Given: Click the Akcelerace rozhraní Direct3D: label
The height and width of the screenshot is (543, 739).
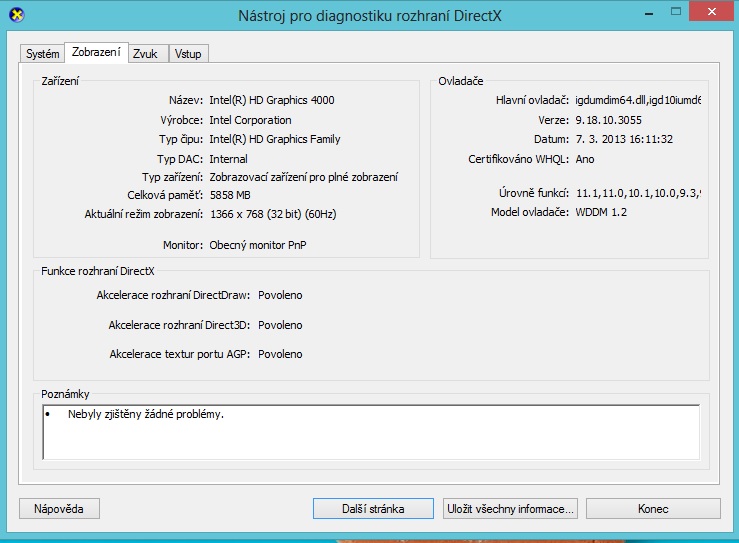Looking at the screenshot, I should (179, 325).
